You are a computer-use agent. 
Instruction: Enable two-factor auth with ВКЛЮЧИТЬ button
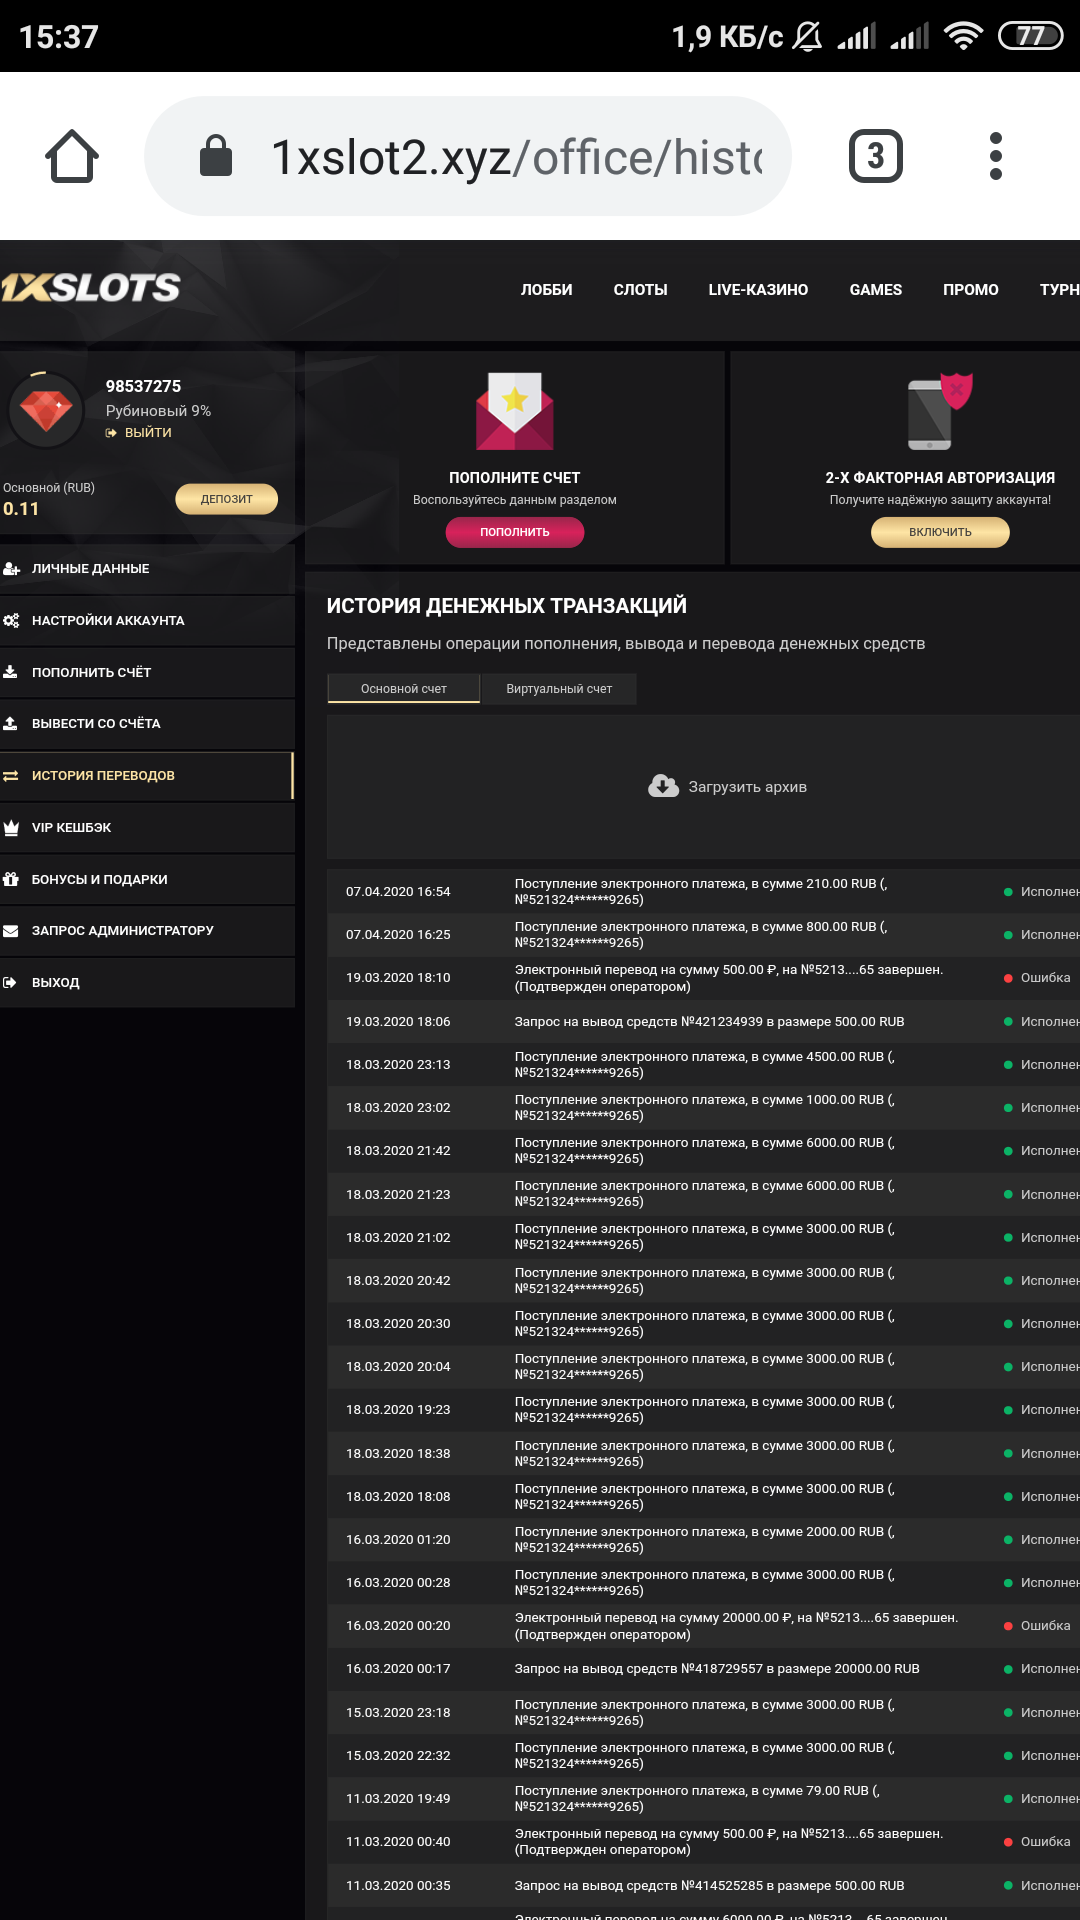[940, 532]
